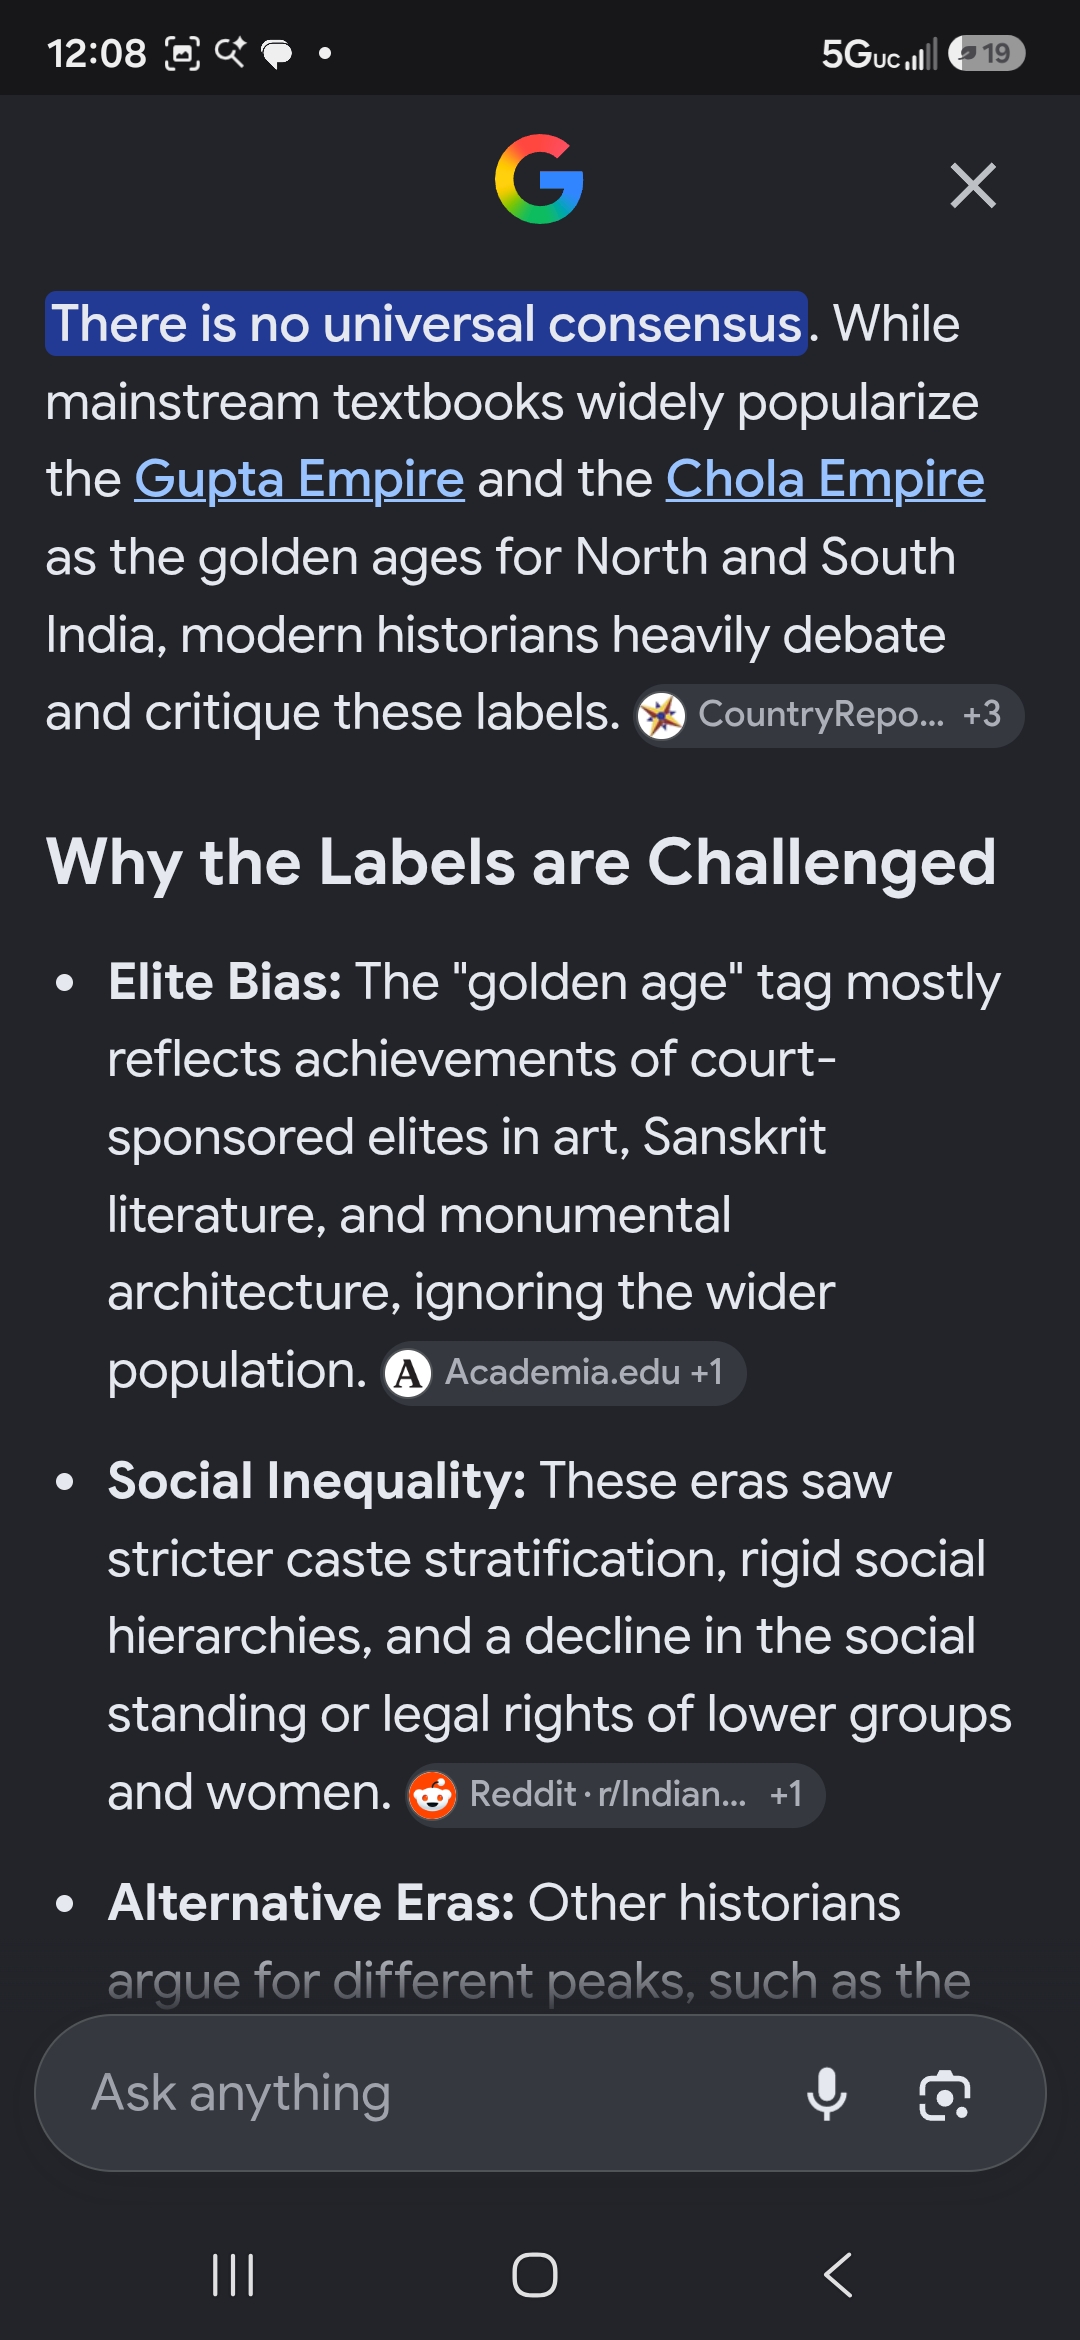Tap the Academia.edu "A" favicon

pyautogui.click(x=407, y=1374)
